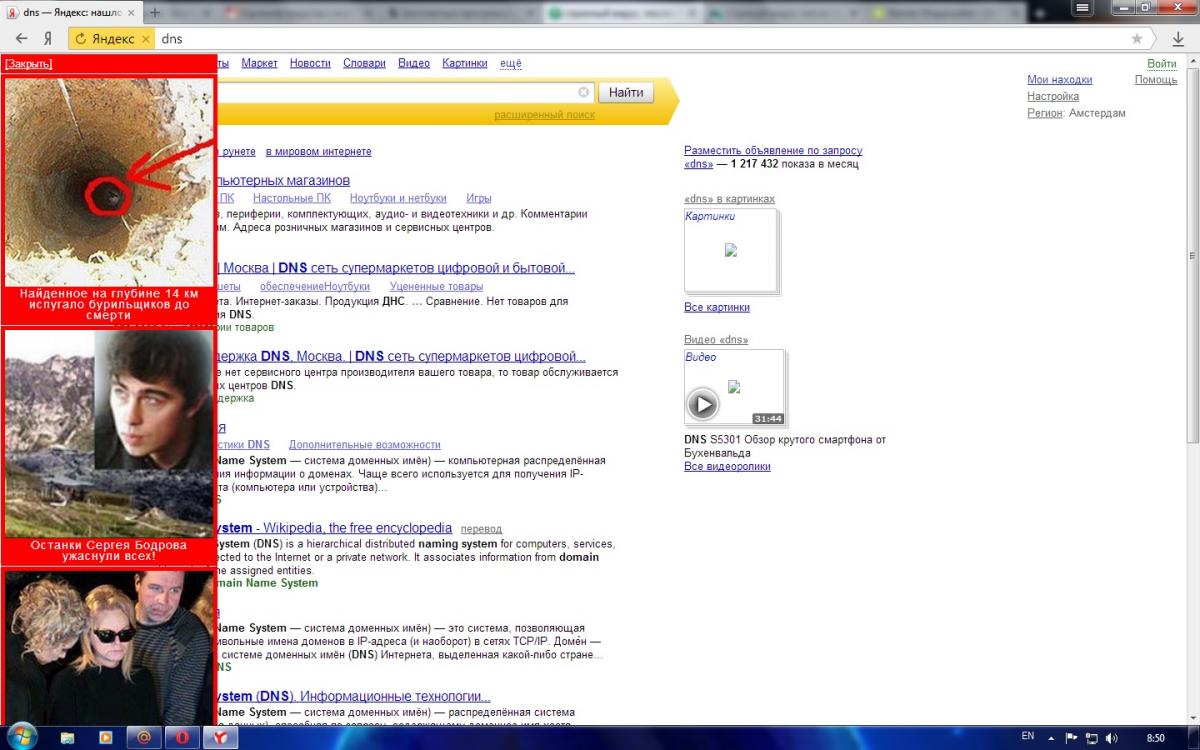Click the browser back arrow
Image resolution: width=1200 pixels, height=750 pixels.
(x=21, y=38)
